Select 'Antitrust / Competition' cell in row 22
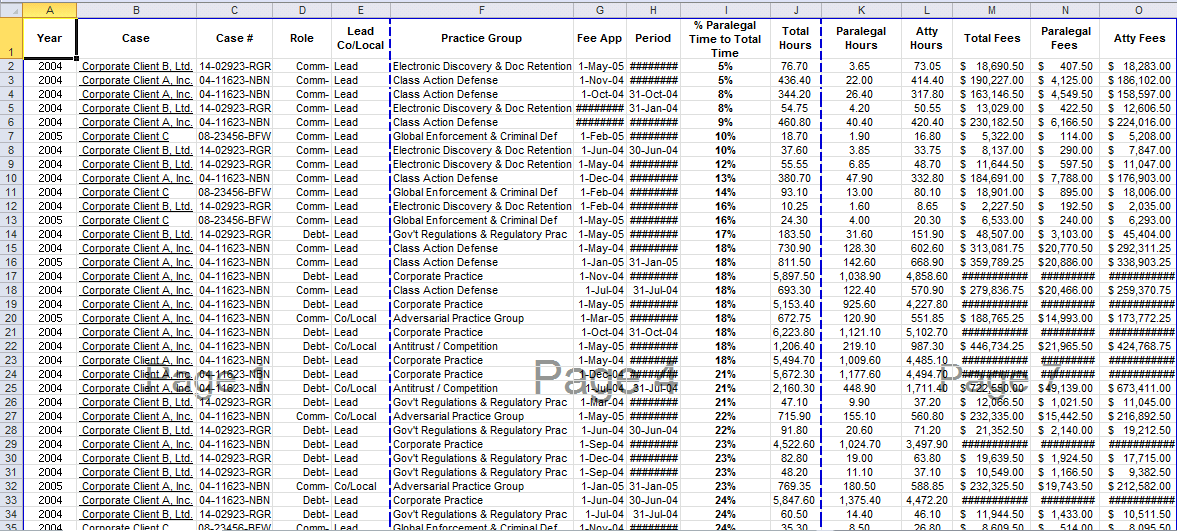This screenshot has height=531, width=1177. tap(482, 346)
